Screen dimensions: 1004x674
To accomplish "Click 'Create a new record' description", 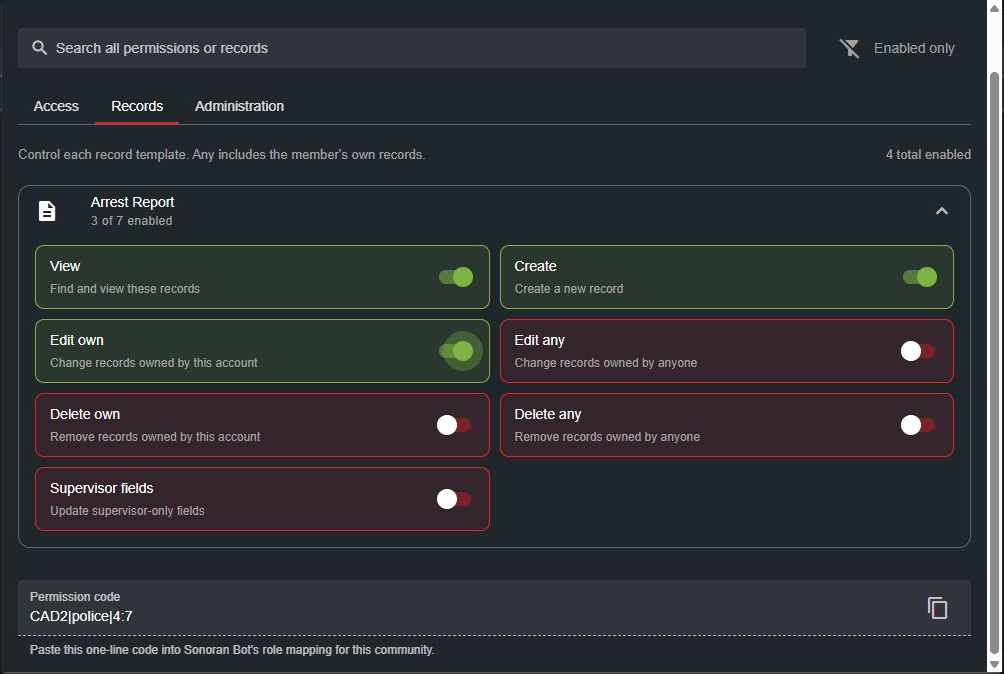I will (569, 289).
